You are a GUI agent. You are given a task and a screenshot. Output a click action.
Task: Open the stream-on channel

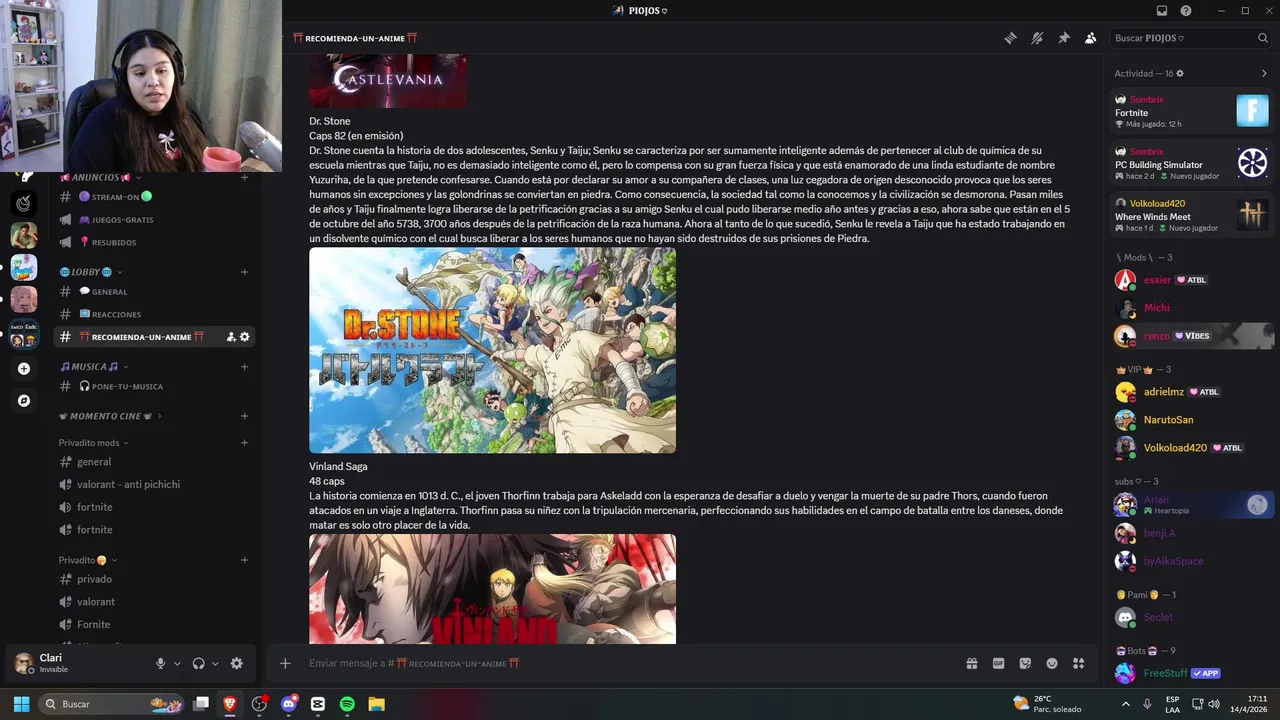[x=155, y=197]
